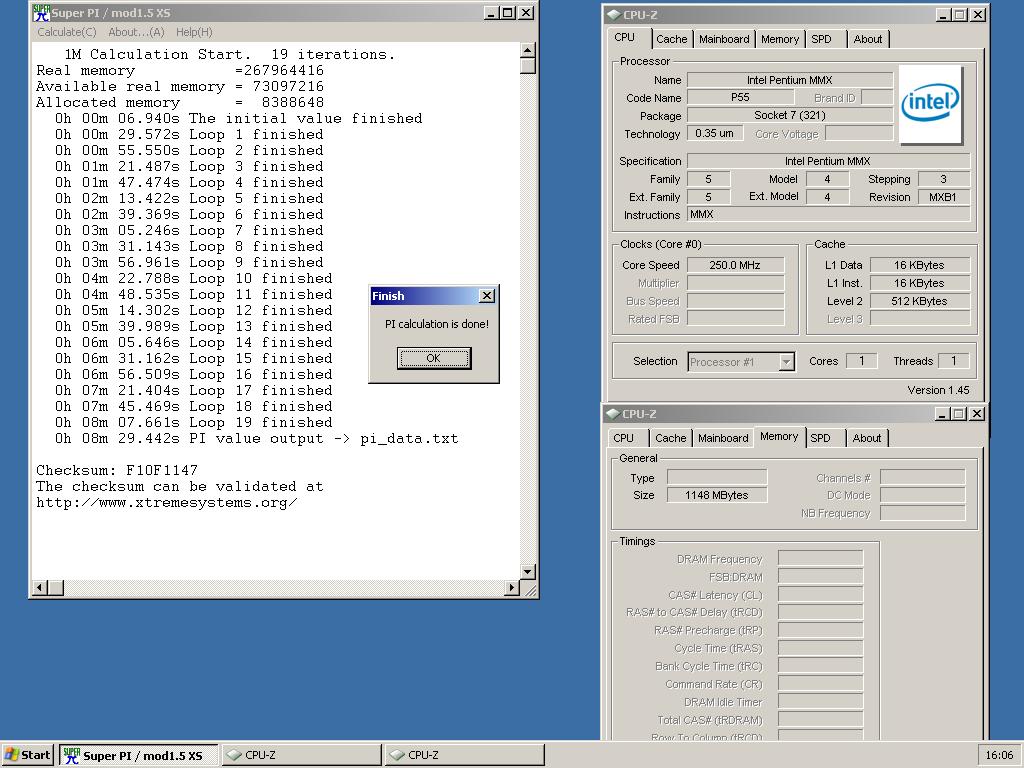Click the Name field Intel Pentium MMX
The height and width of the screenshot is (768, 1024).
click(x=790, y=80)
